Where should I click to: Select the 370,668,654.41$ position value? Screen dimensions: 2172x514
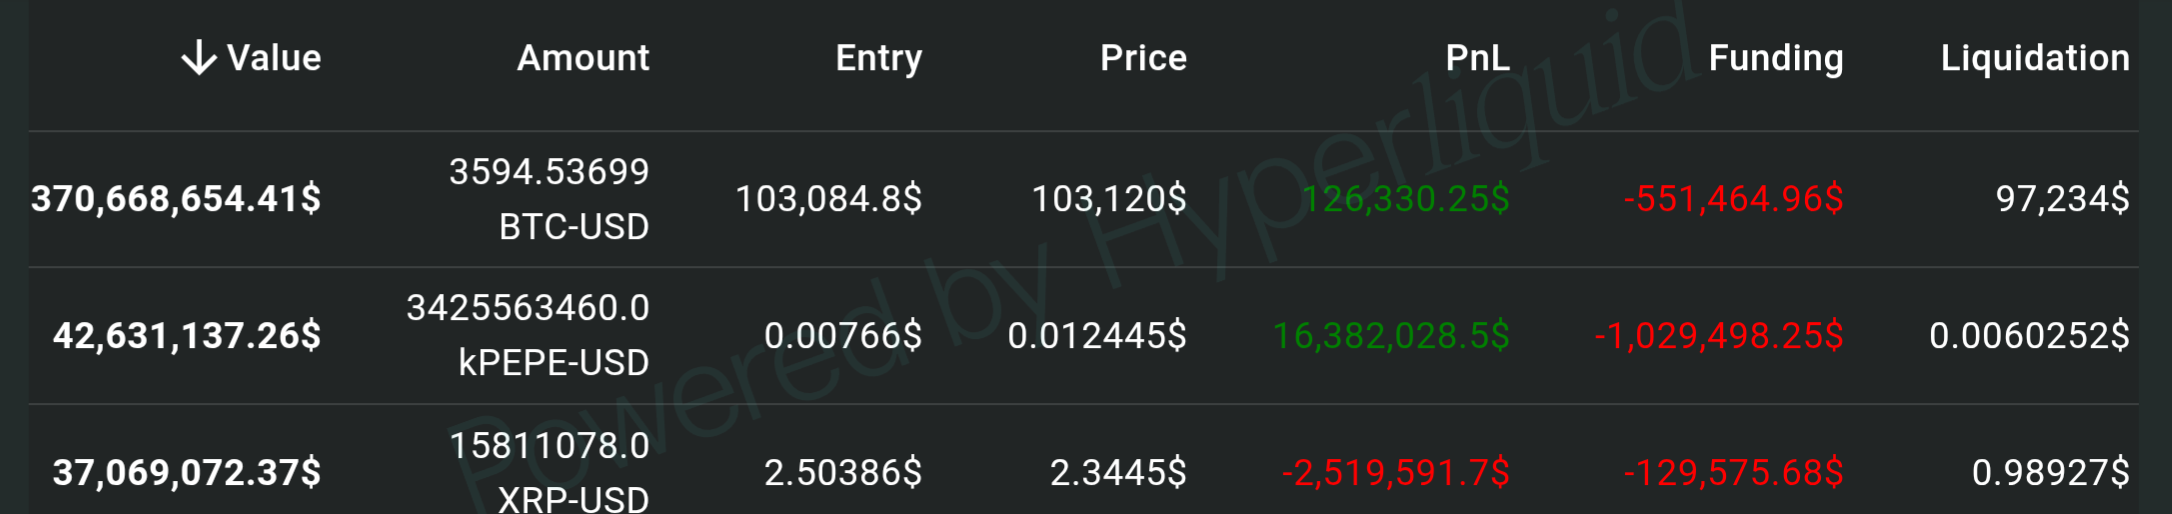click(176, 199)
